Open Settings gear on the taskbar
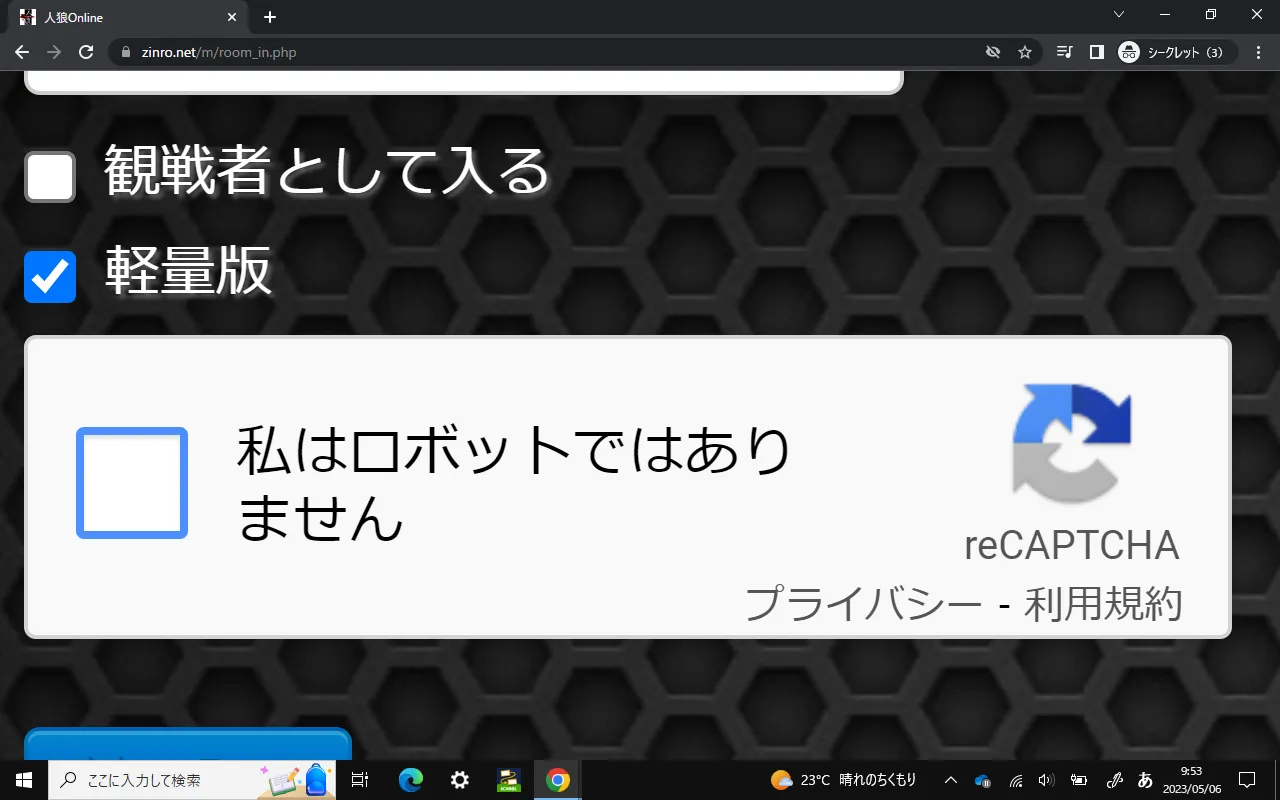Screen dimensions: 1280x800 (460, 780)
